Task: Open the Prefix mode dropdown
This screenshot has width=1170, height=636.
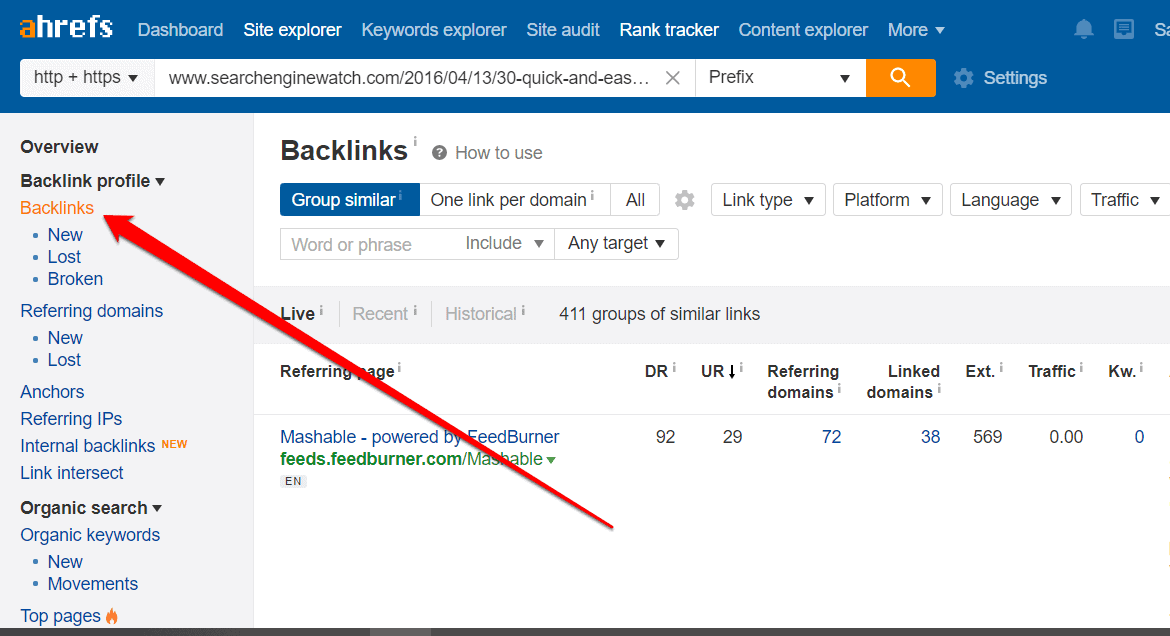Action: [x=780, y=78]
